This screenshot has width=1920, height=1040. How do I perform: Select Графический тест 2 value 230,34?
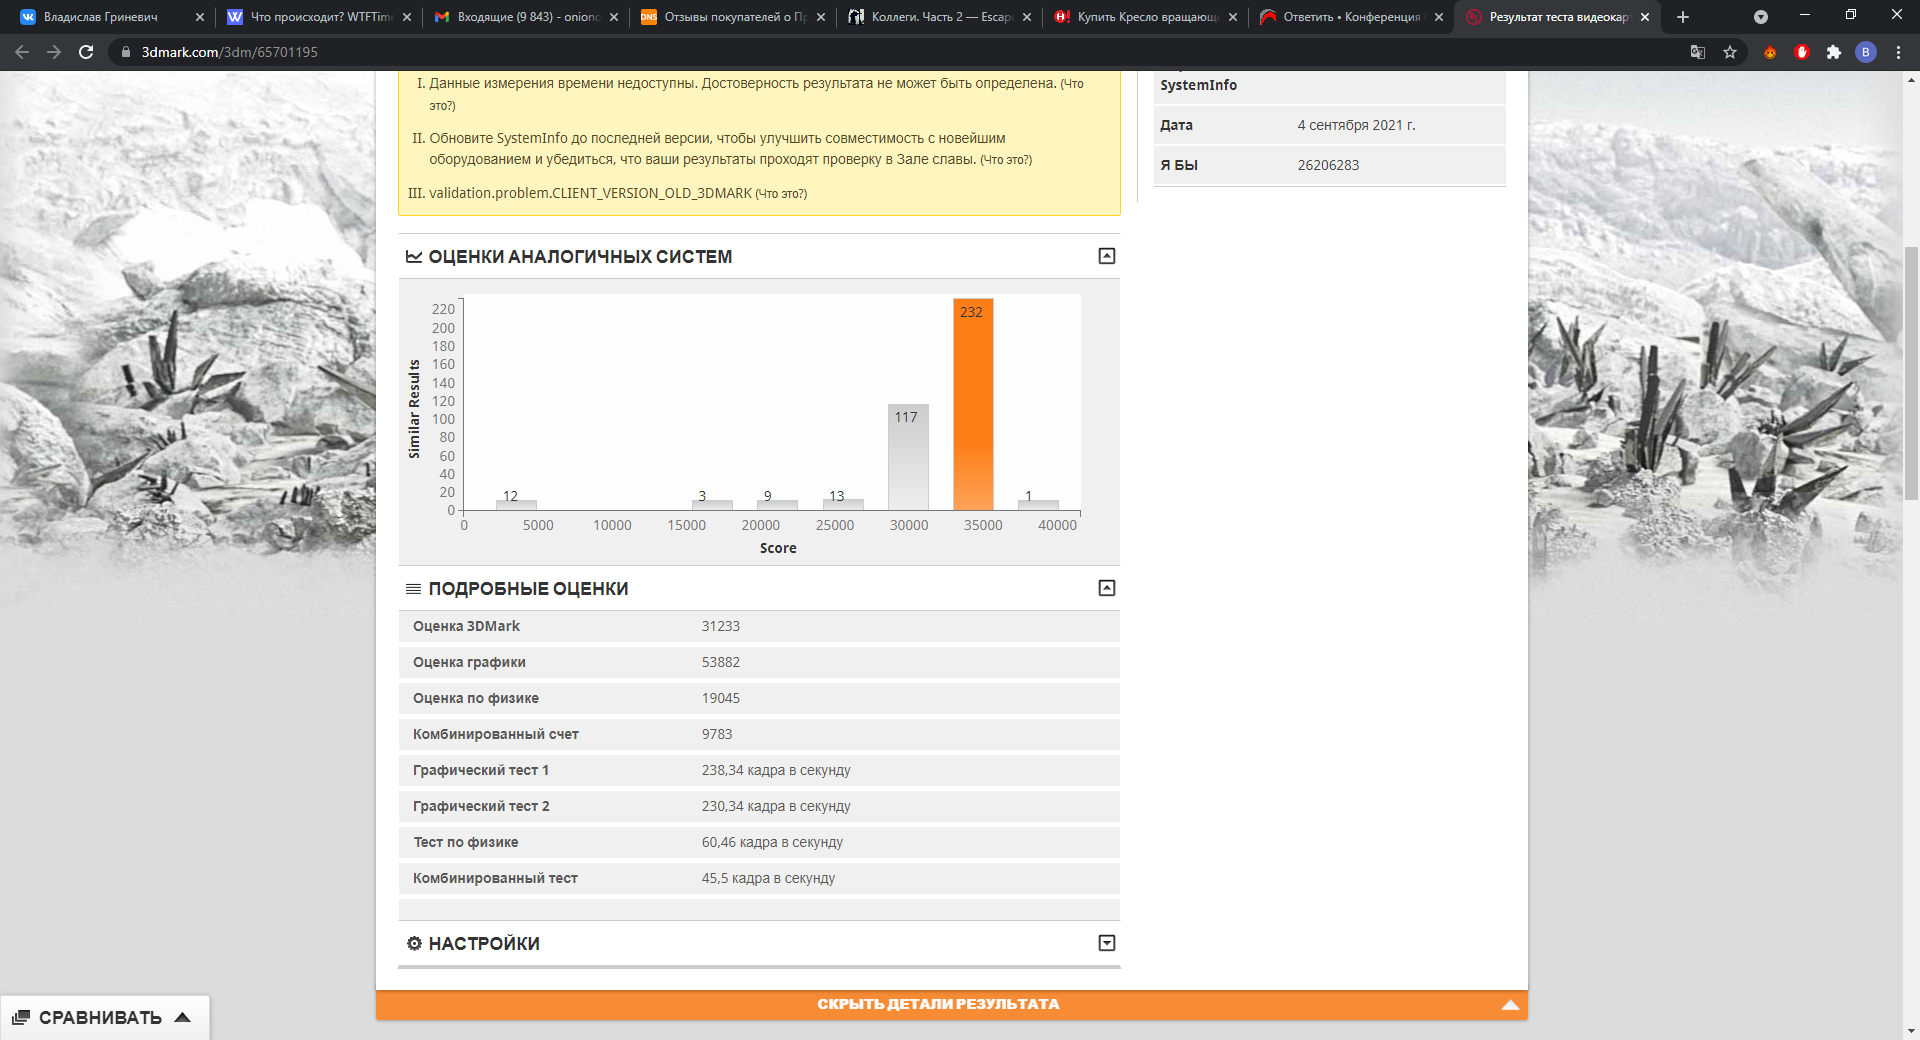point(776,806)
